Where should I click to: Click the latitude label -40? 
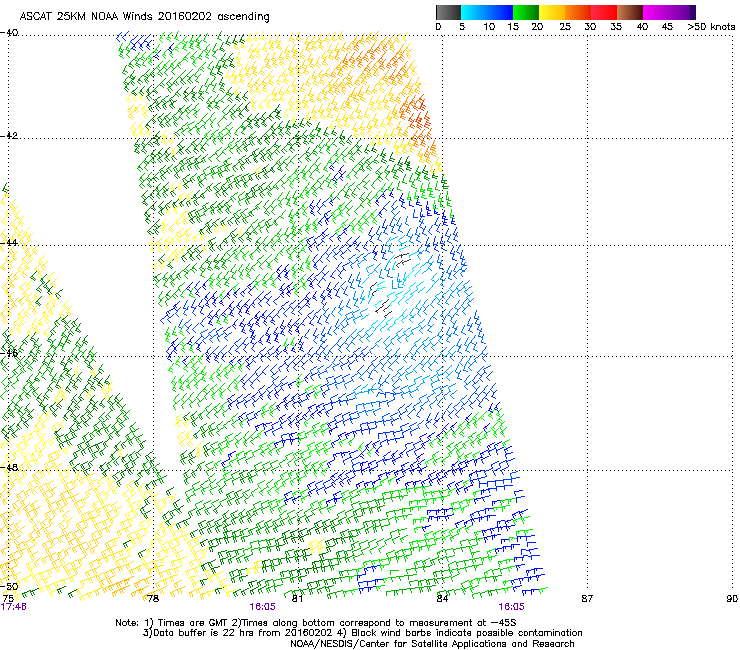pyautogui.click(x=9, y=33)
